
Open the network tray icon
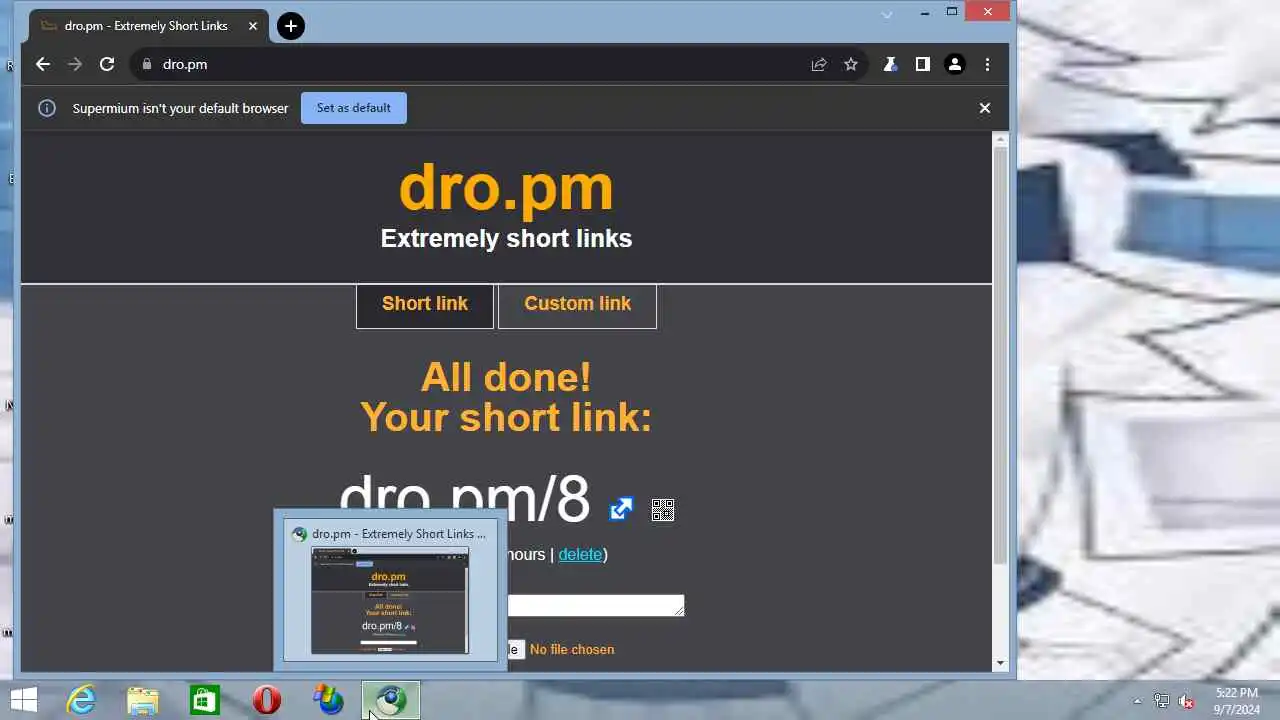1162,701
